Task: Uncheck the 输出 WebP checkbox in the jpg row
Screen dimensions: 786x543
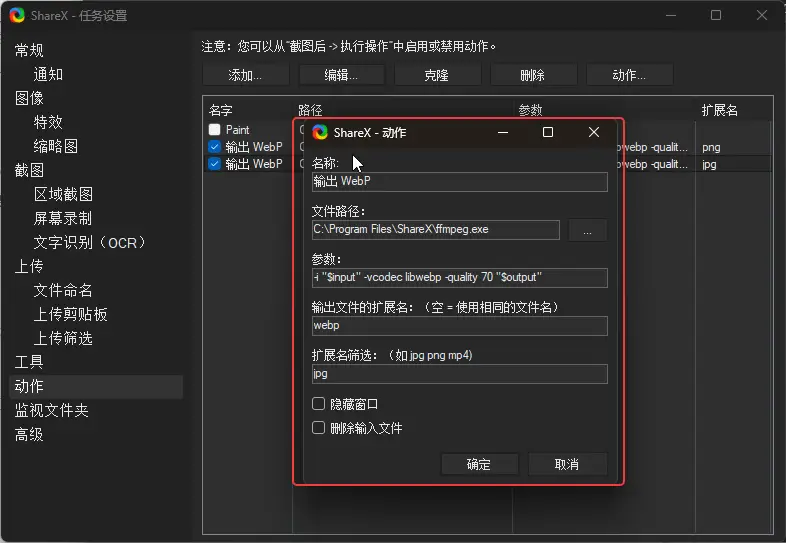Action: [215, 164]
